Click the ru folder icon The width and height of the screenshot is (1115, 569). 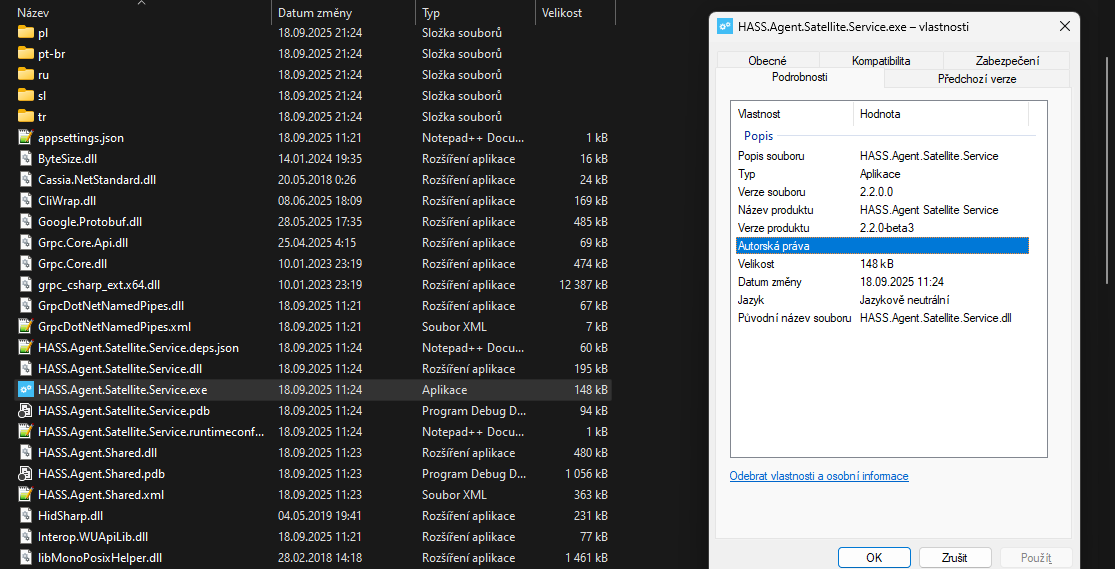point(26,74)
